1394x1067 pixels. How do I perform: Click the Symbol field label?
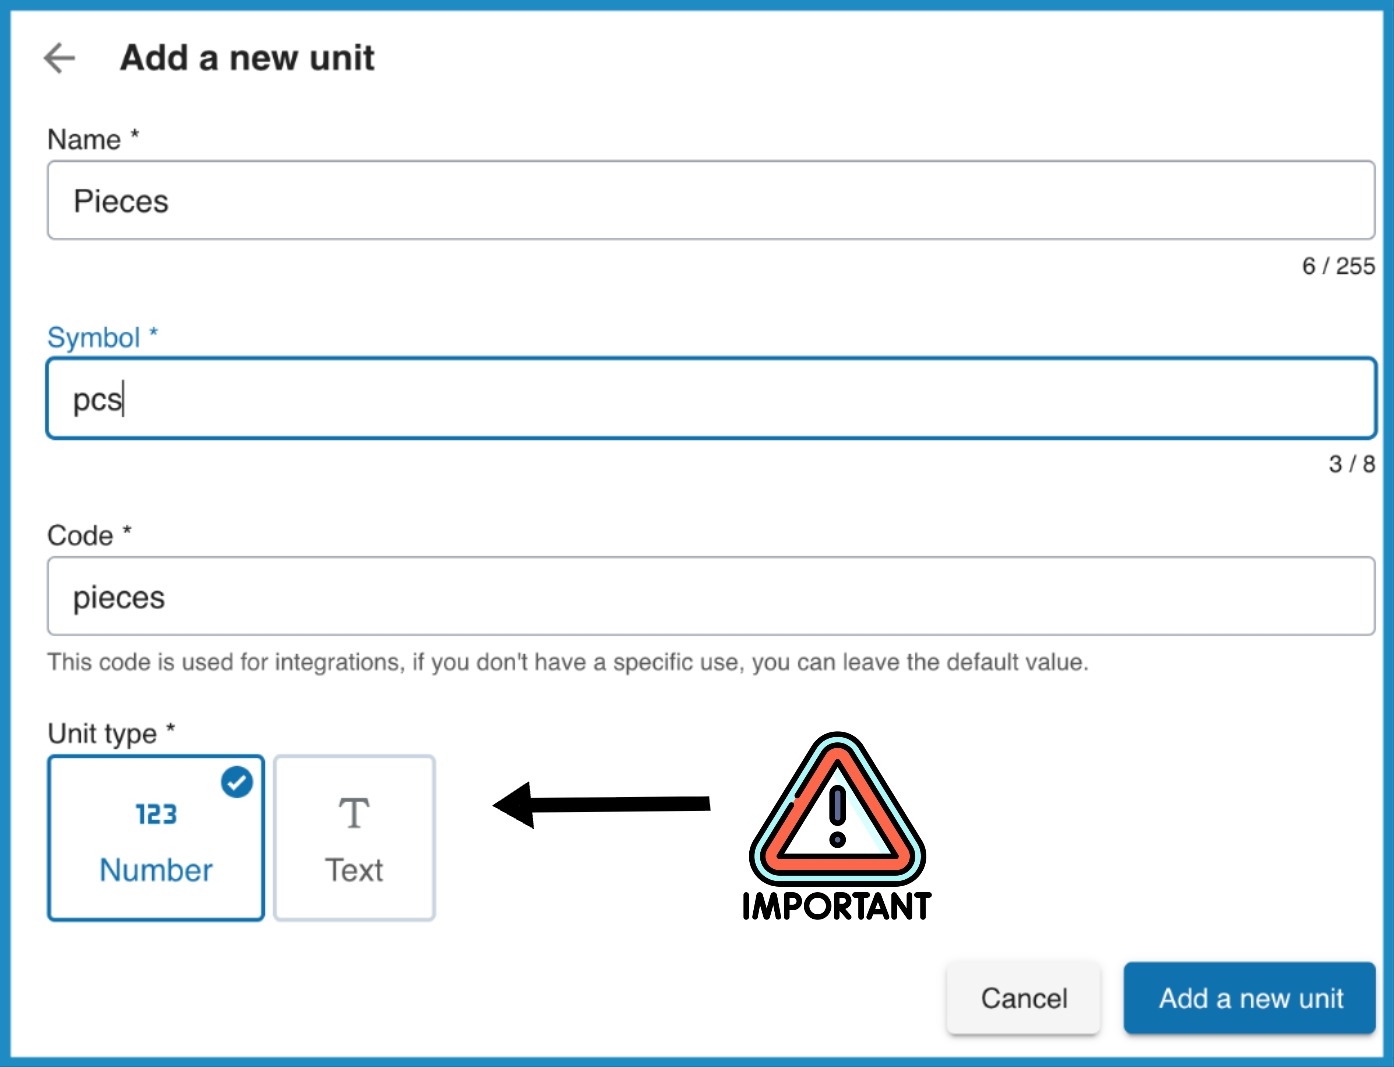tap(94, 338)
